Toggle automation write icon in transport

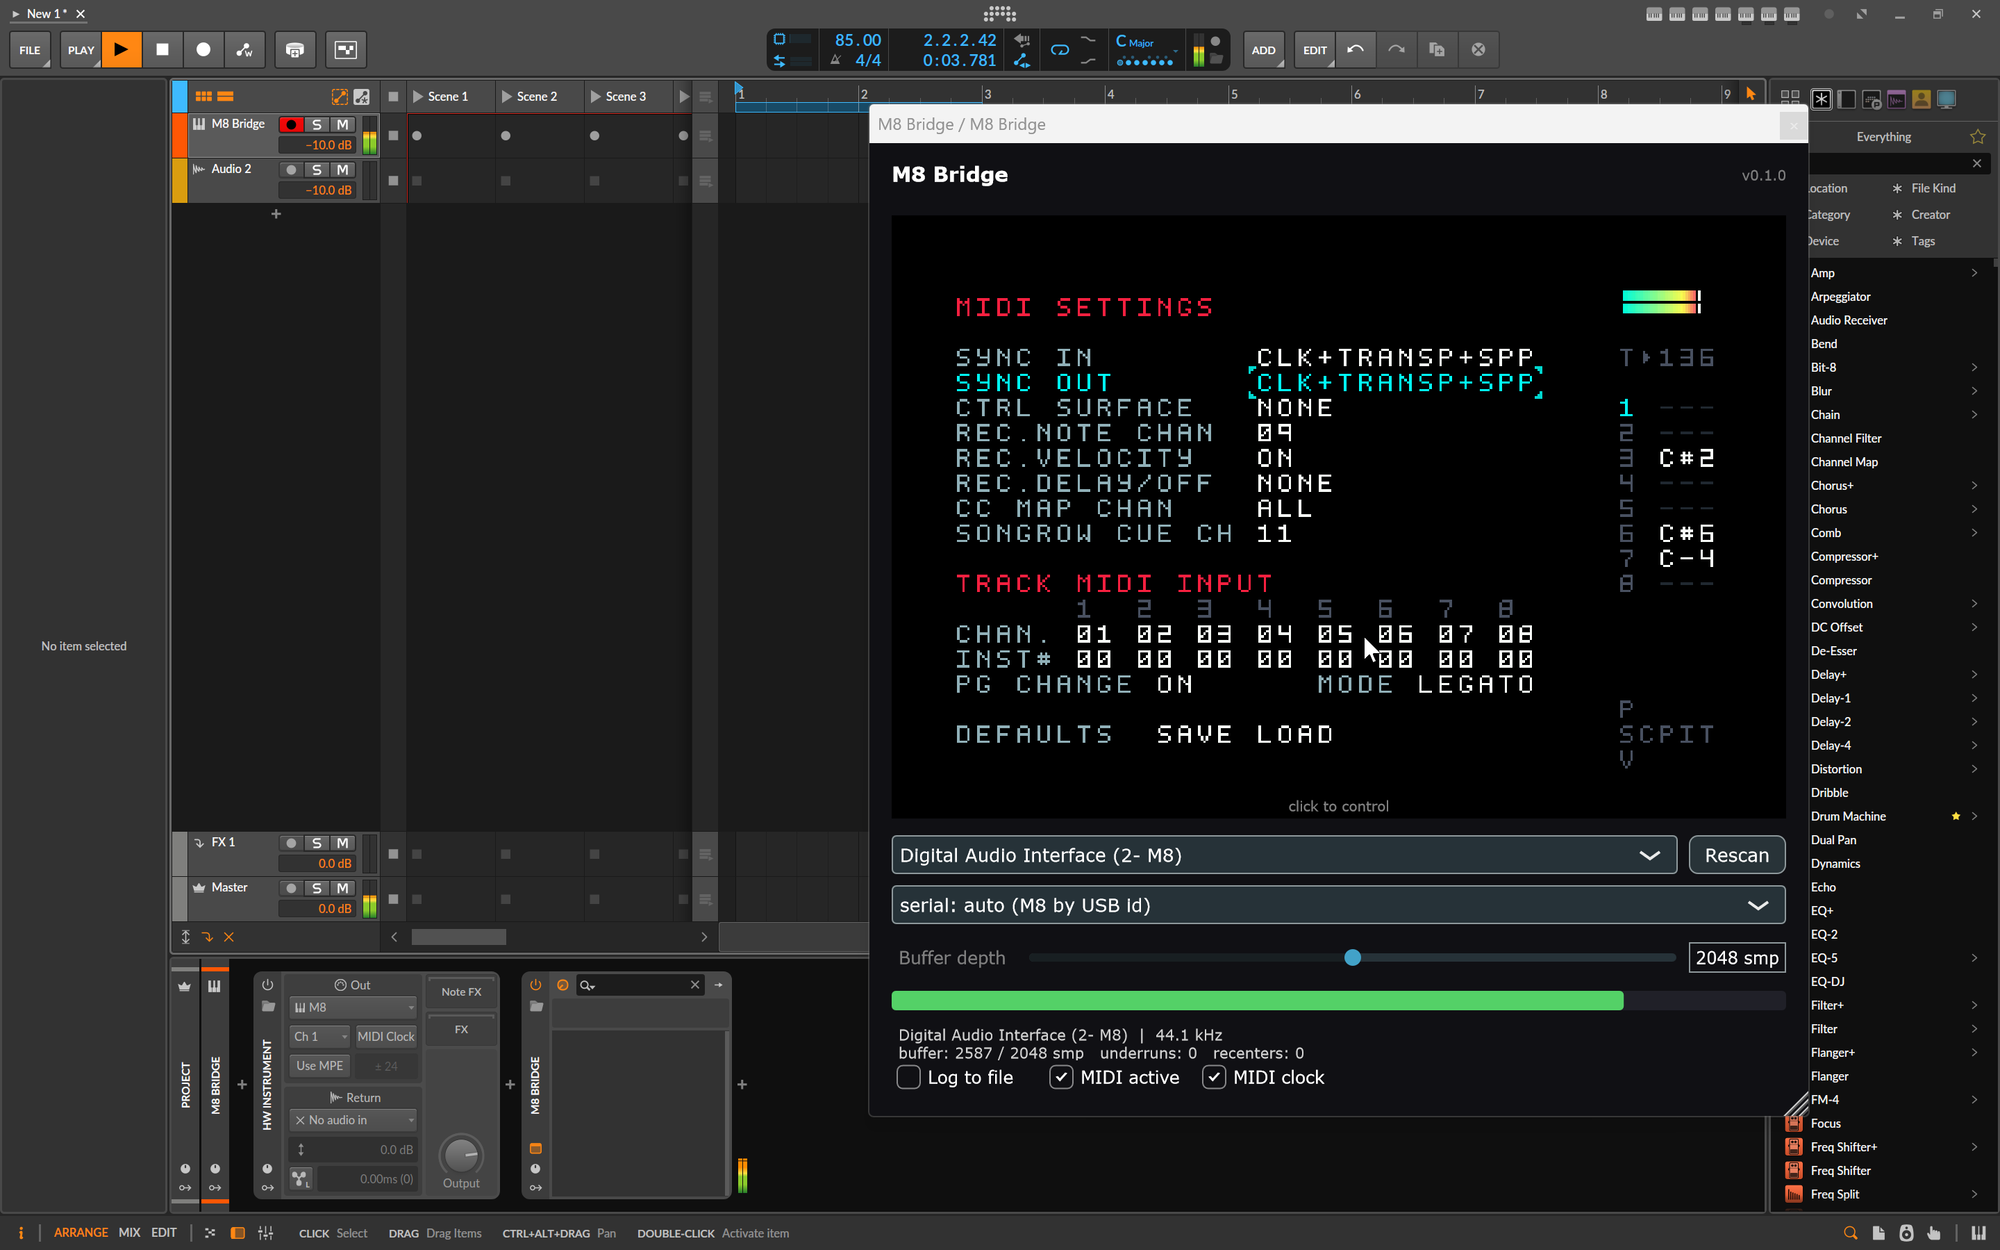click(244, 49)
